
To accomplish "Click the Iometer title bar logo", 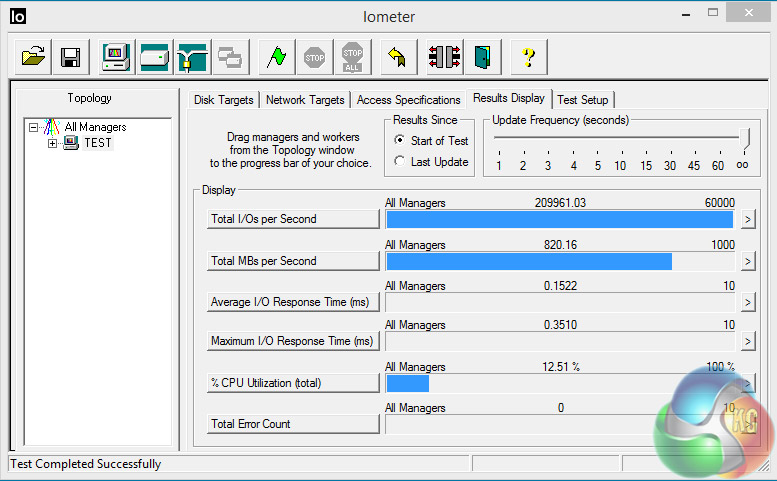I will coord(17,16).
